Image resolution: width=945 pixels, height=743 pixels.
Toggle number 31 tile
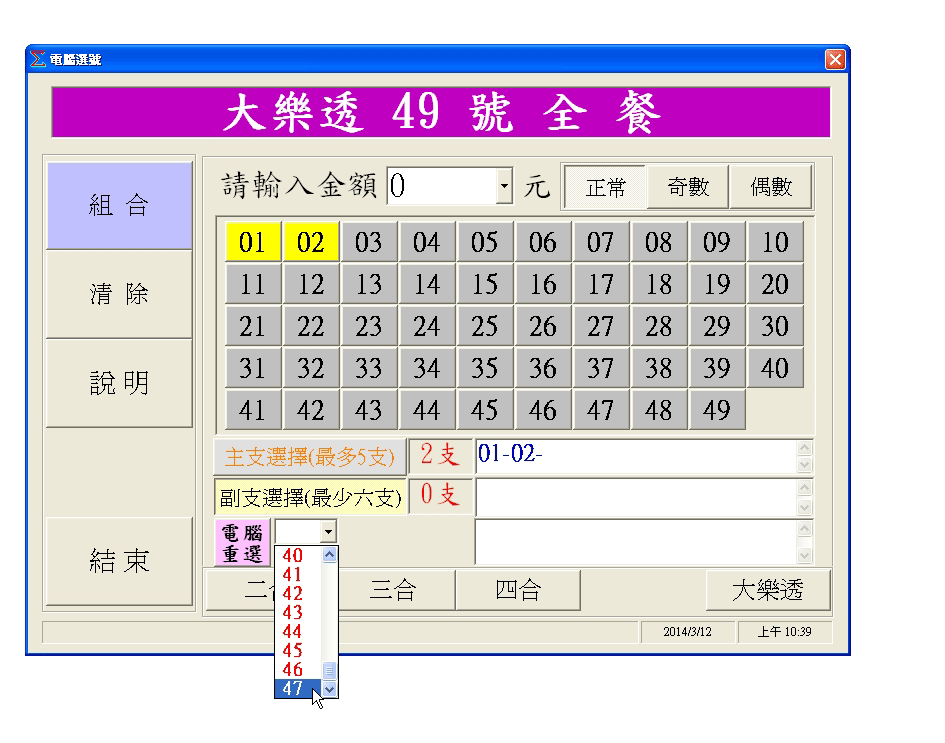click(253, 368)
